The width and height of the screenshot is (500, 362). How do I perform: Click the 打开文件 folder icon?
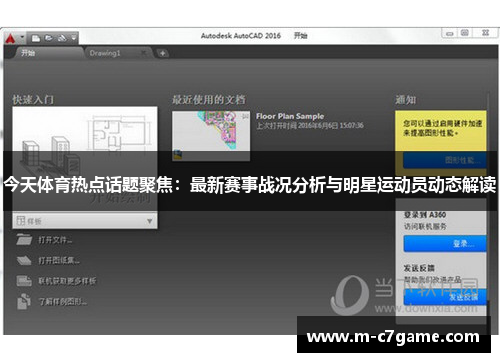pos(24,239)
